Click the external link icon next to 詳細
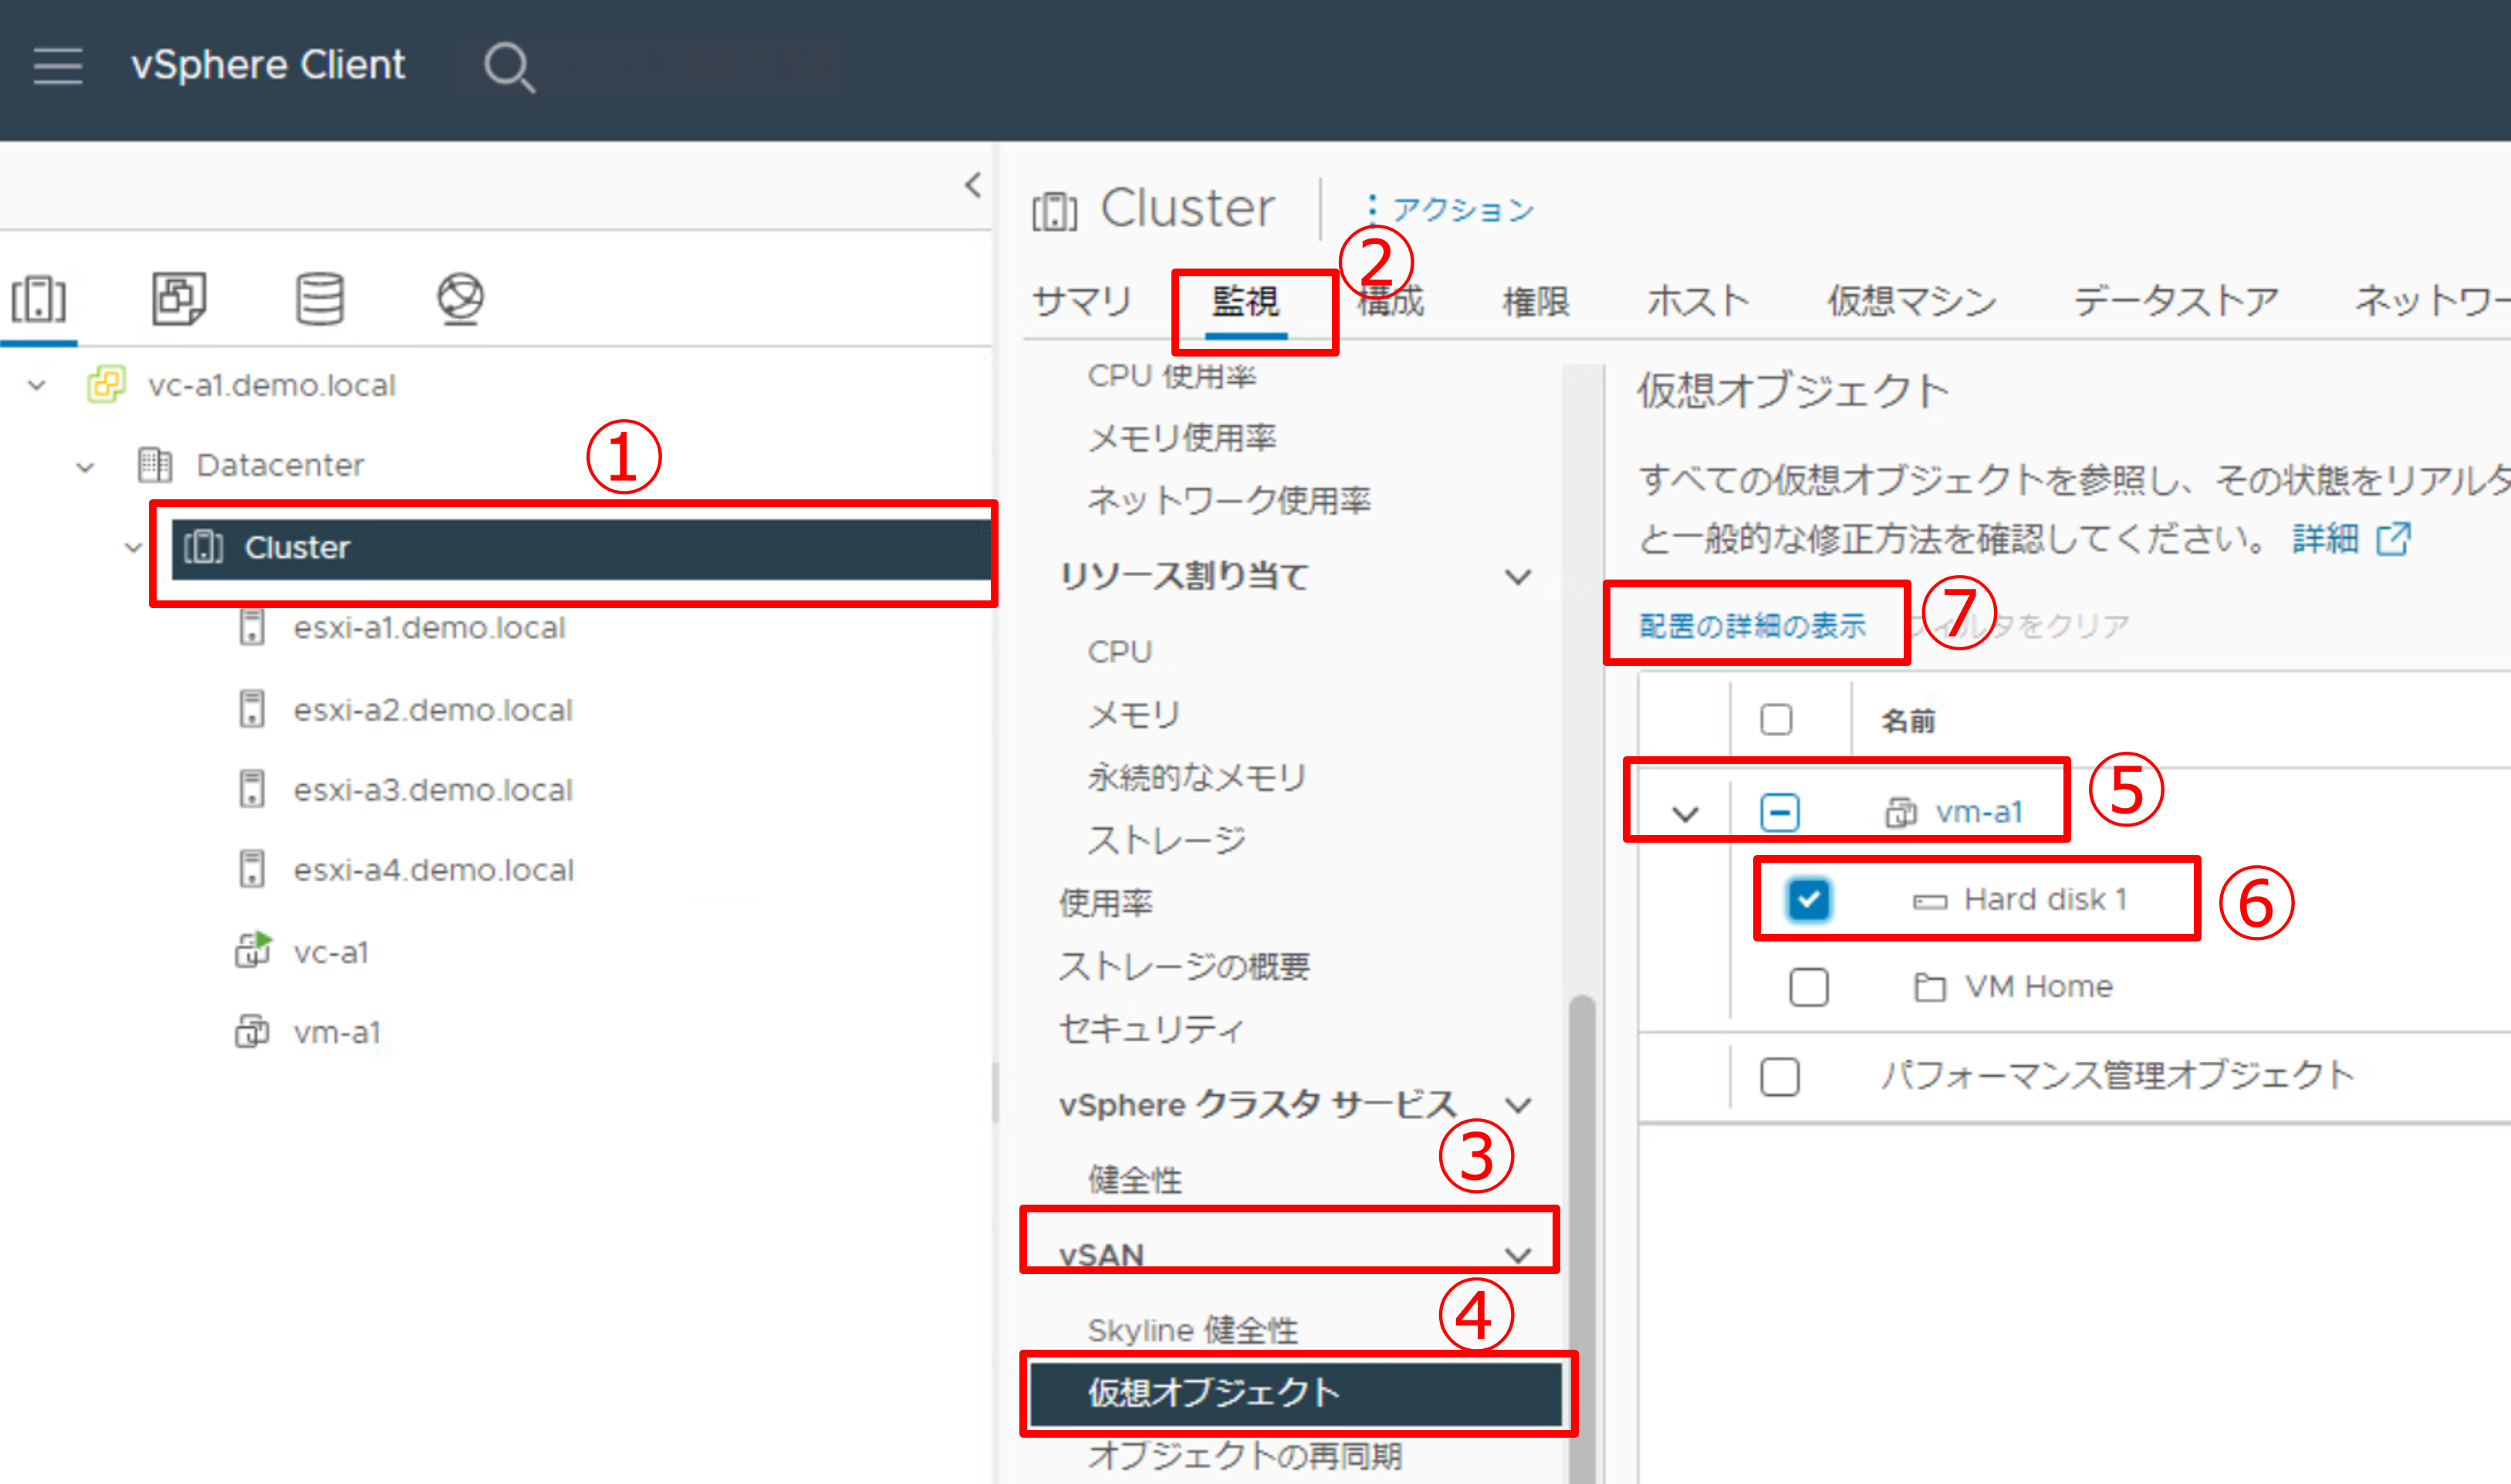Viewport: 2511px width, 1484px height. pyautogui.click(x=2394, y=539)
